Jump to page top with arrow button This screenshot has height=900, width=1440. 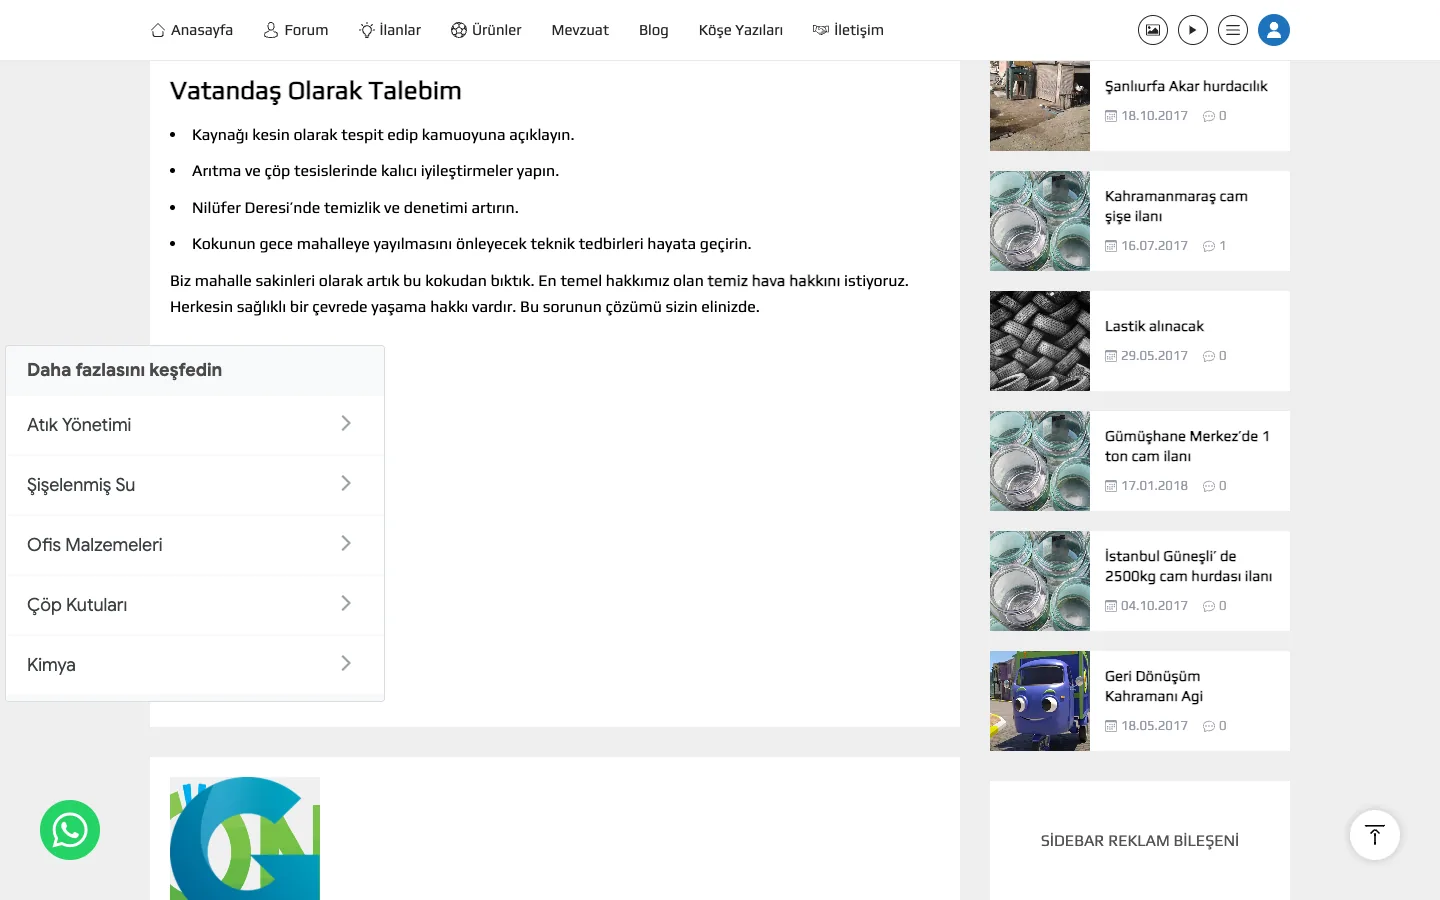(1375, 835)
